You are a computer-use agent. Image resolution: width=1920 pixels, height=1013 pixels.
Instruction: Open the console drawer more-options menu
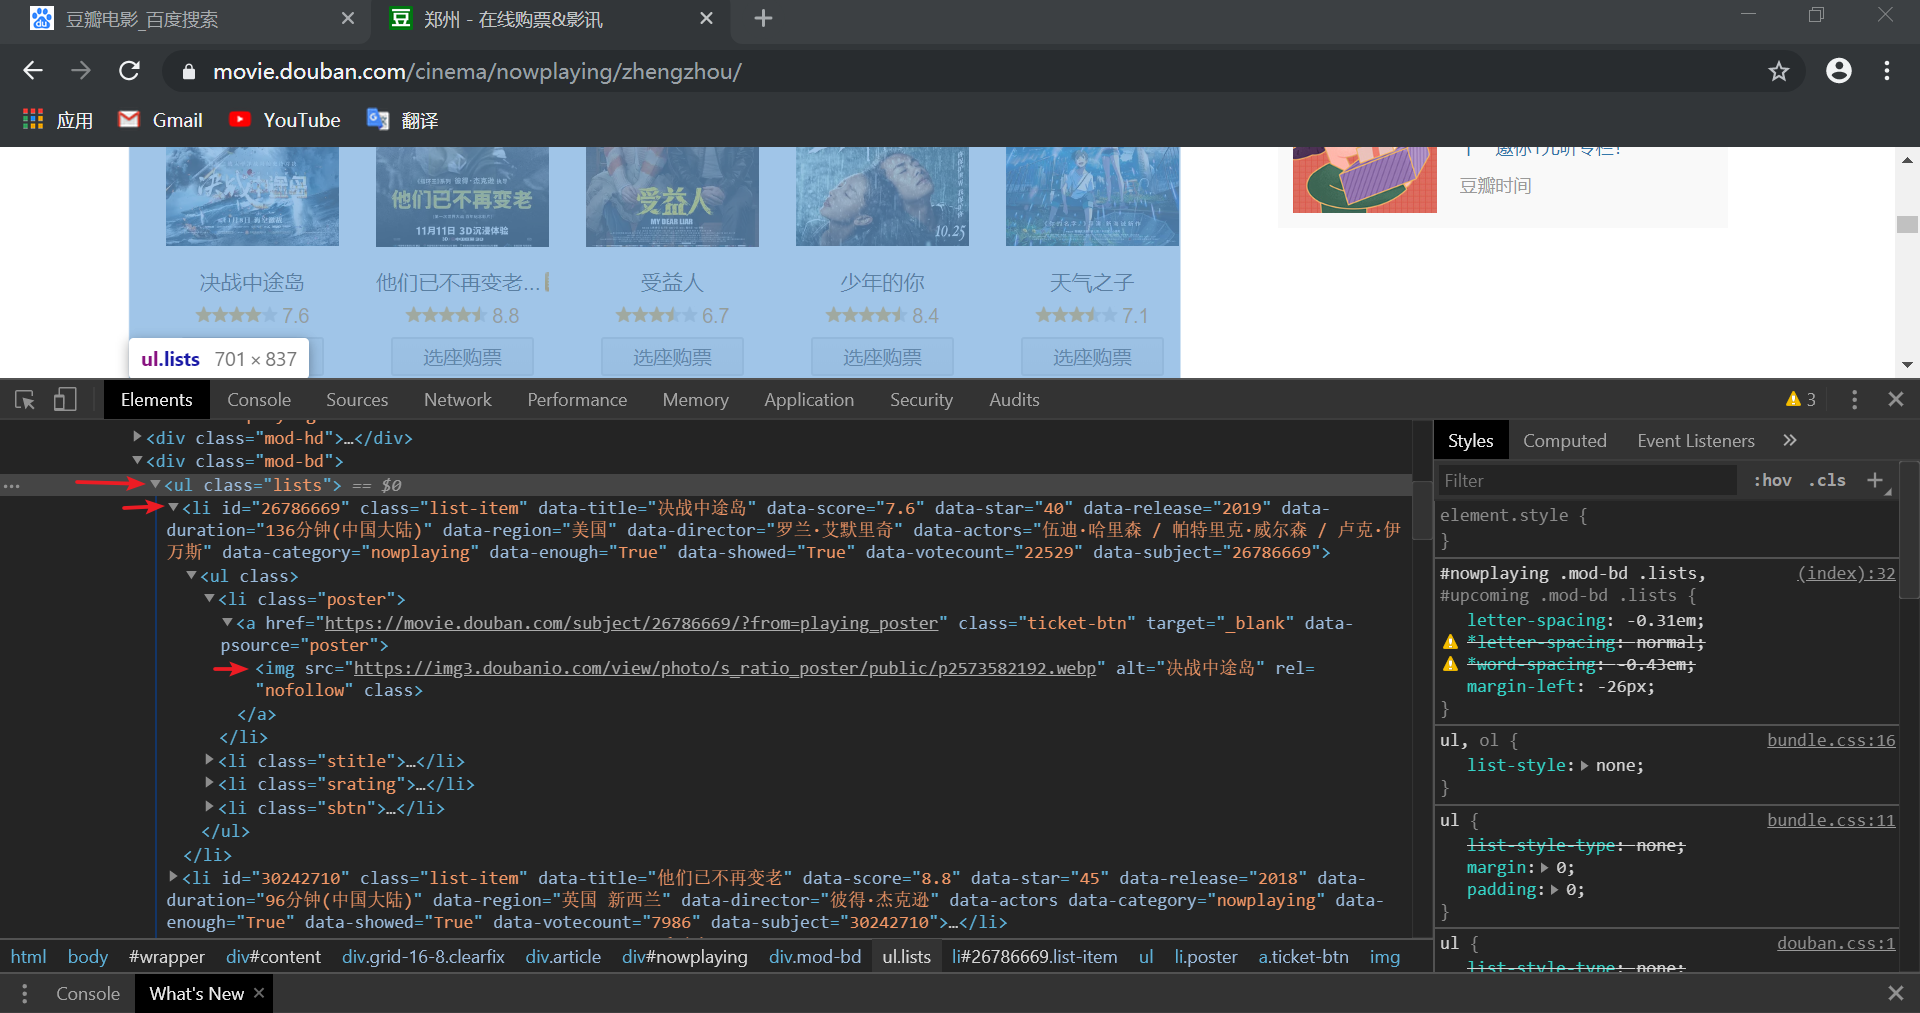tap(24, 993)
